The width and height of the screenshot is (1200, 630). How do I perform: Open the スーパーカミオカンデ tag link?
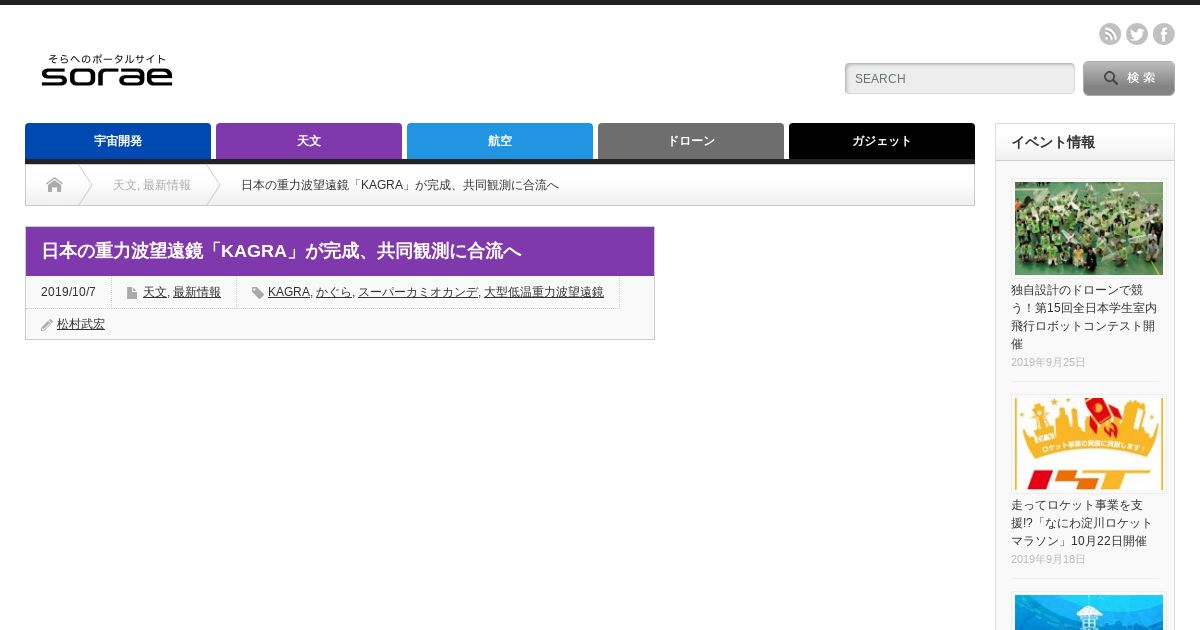pyautogui.click(x=418, y=292)
